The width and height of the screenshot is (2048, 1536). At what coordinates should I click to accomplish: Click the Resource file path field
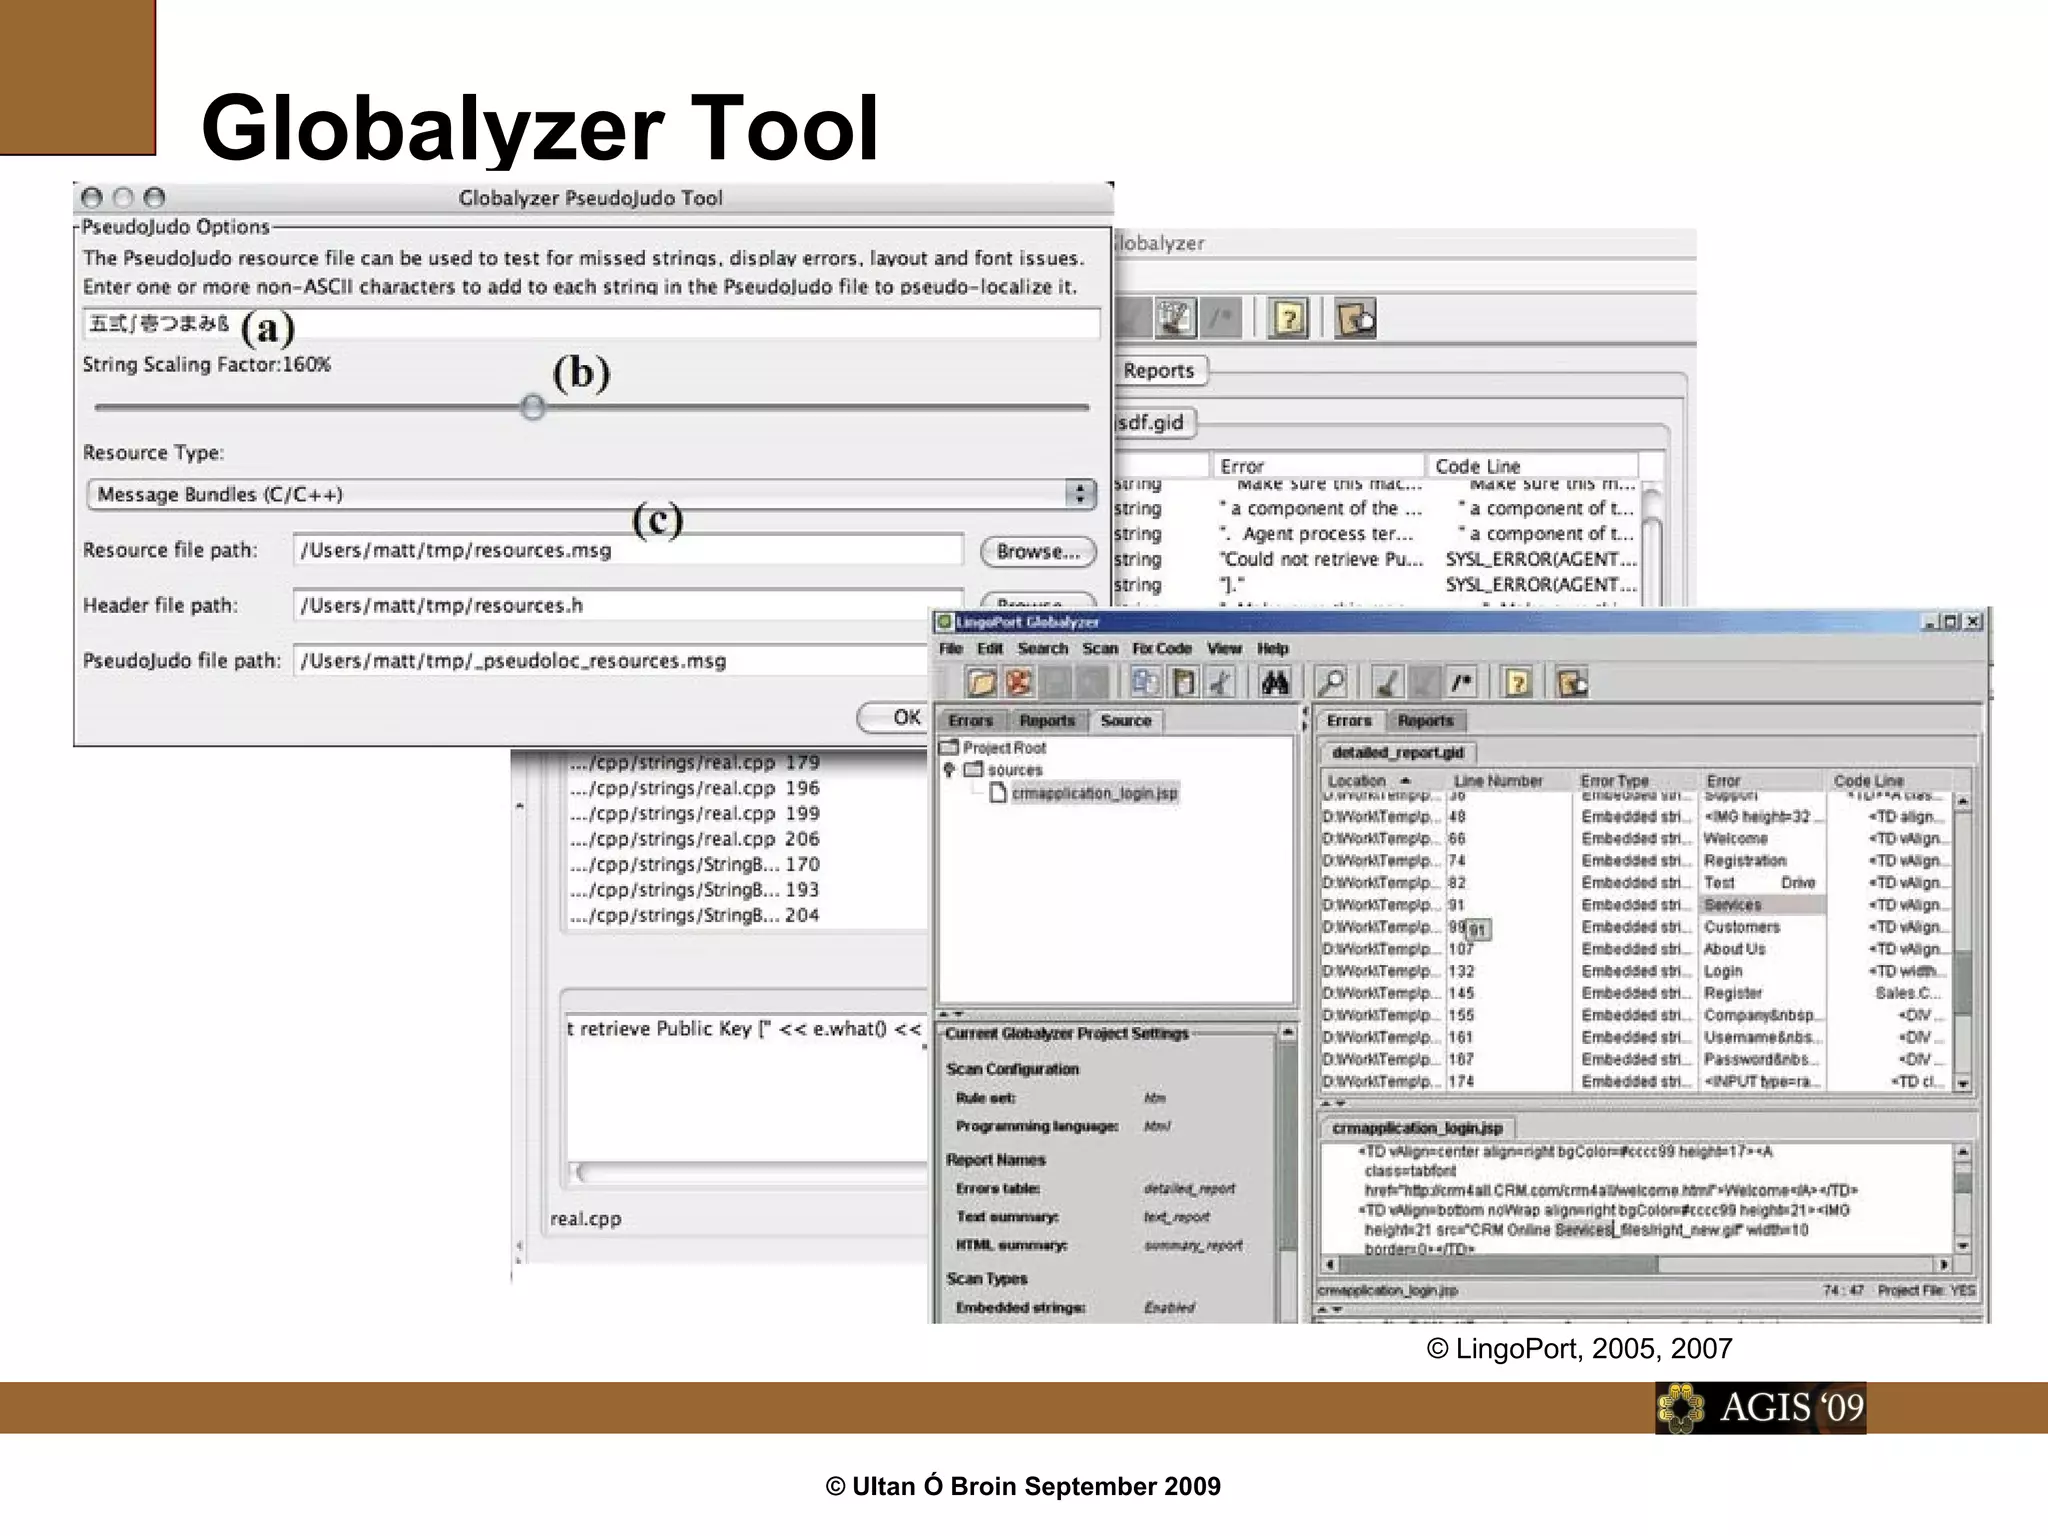tap(628, 550)
